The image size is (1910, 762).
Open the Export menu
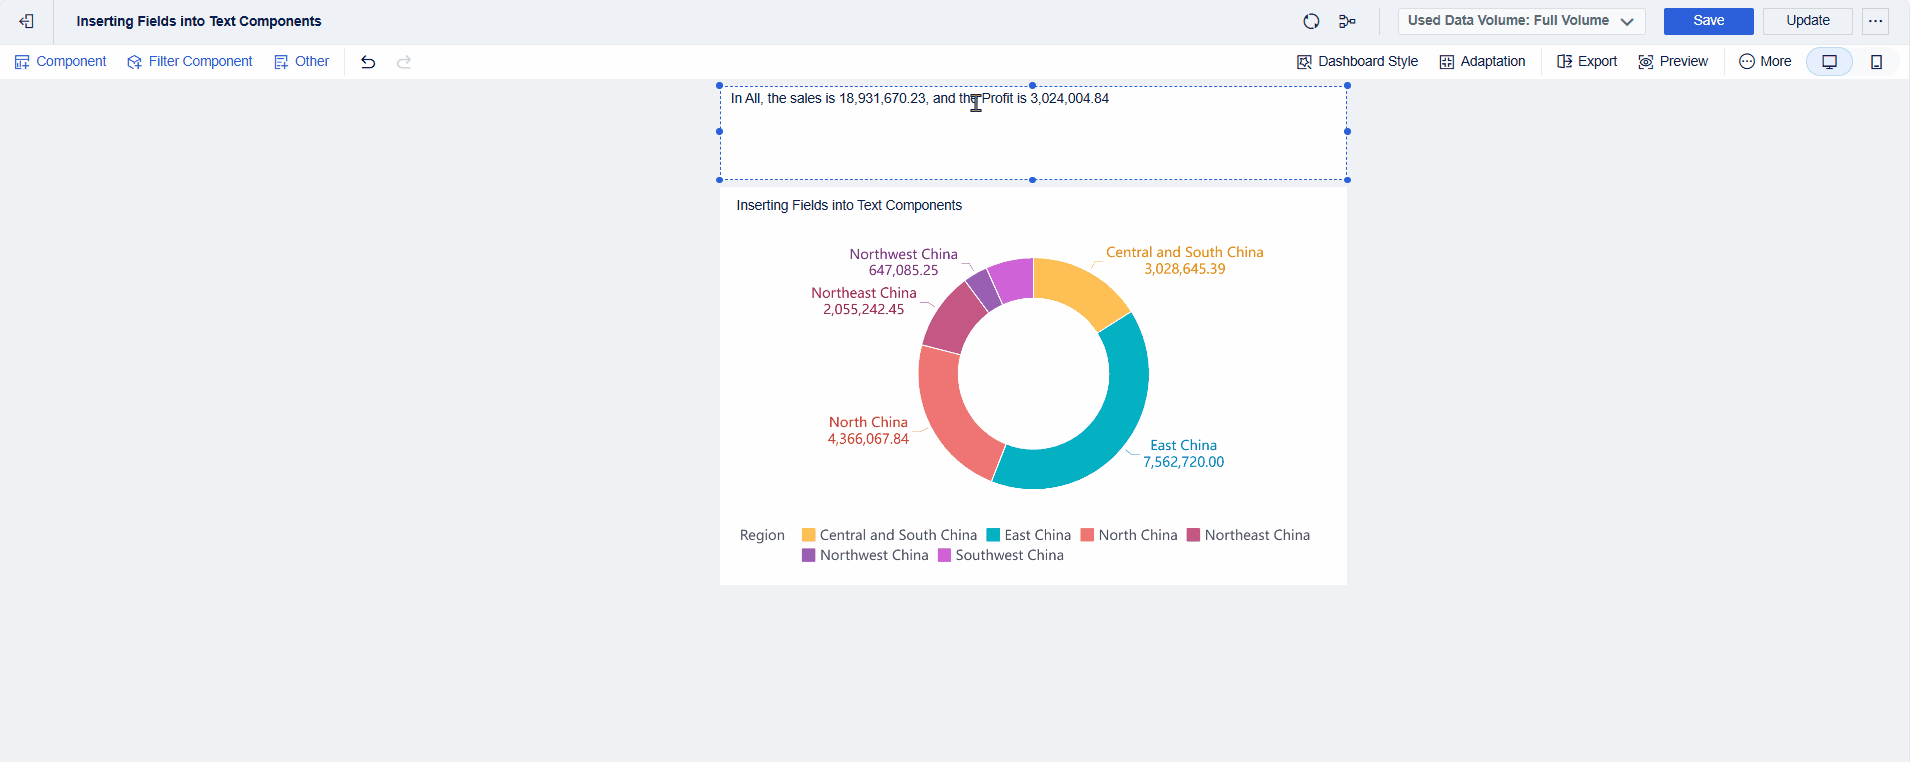point(1587,62)
